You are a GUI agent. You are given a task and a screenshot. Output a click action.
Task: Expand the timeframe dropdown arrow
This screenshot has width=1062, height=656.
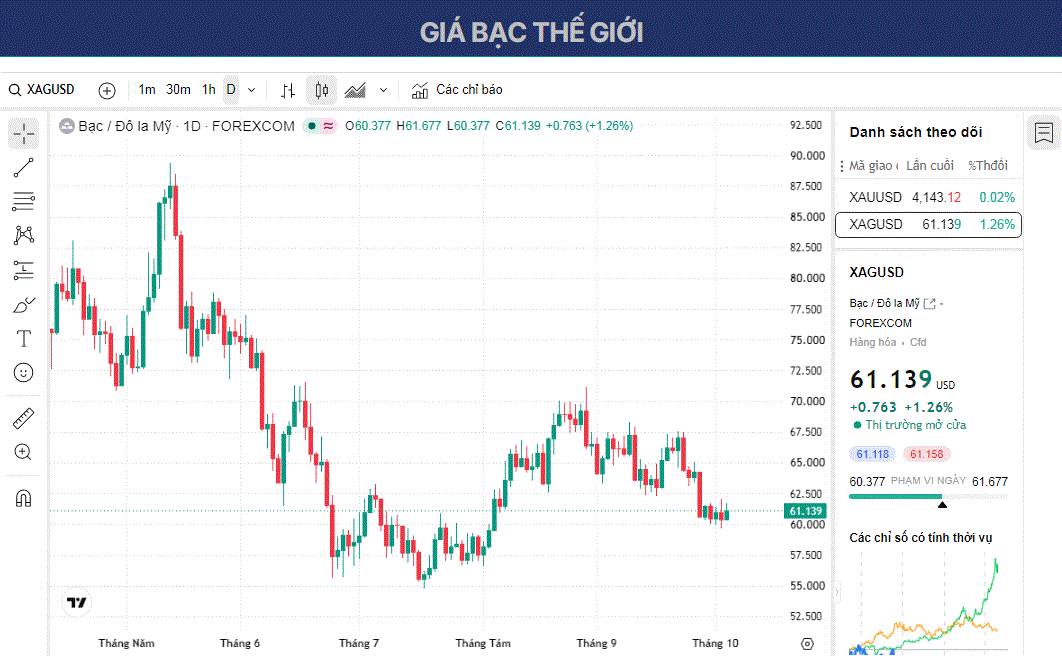252,90
